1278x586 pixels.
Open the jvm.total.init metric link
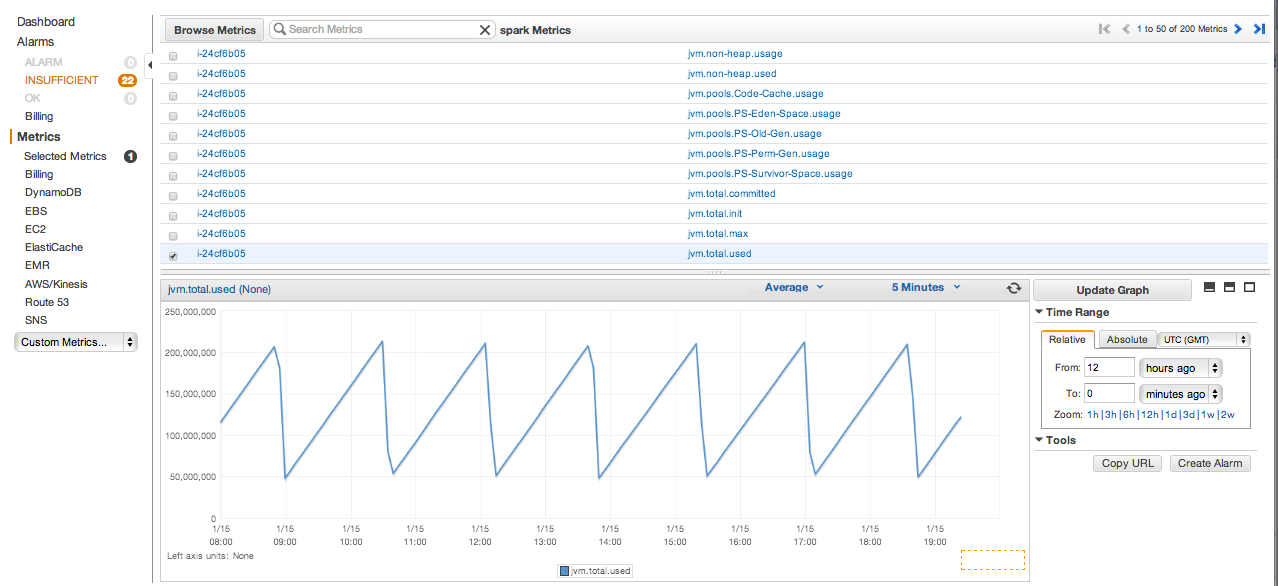(x=715, y=214)
